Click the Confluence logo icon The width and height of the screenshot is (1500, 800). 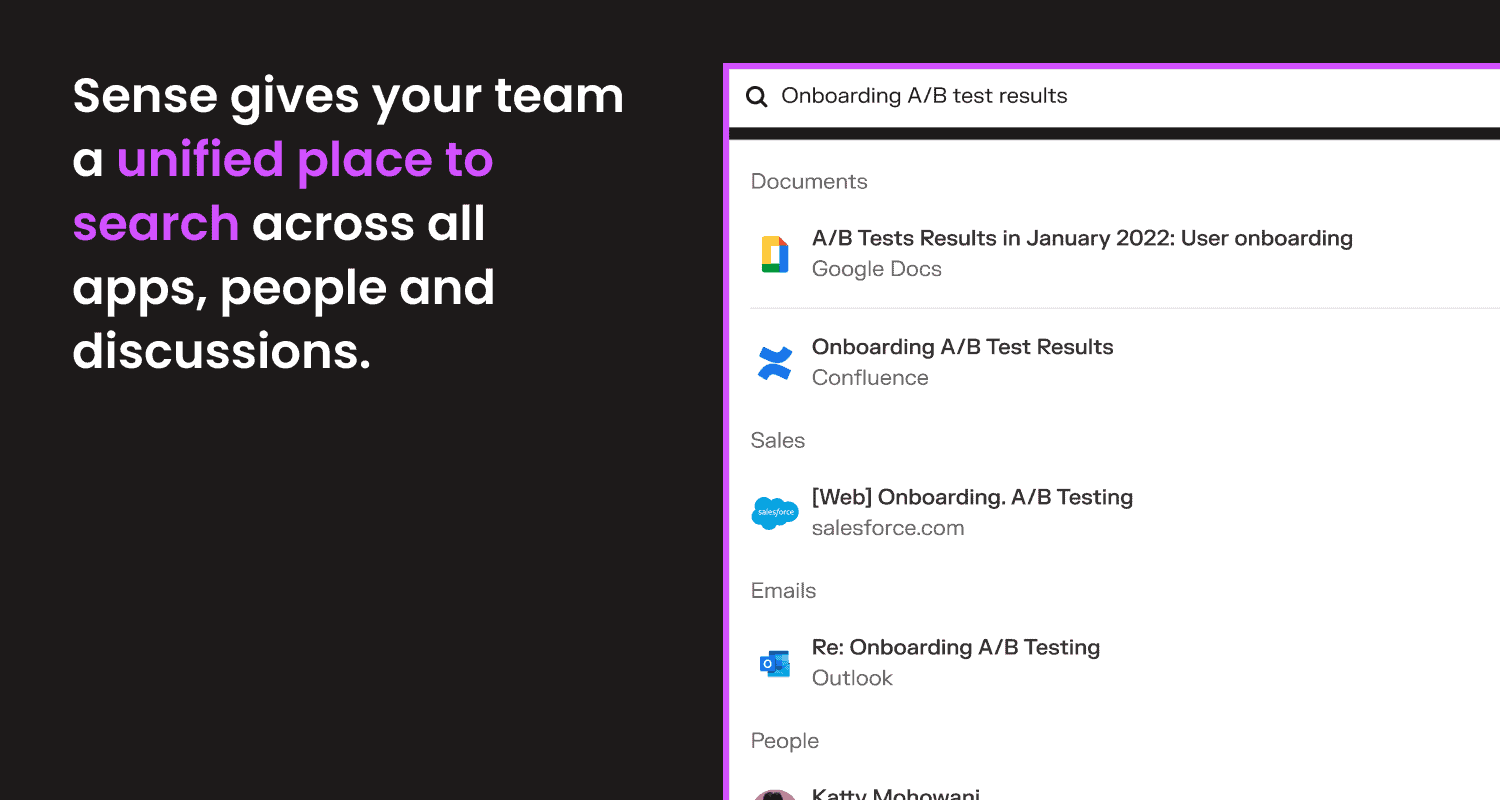(x=775, y=363)
